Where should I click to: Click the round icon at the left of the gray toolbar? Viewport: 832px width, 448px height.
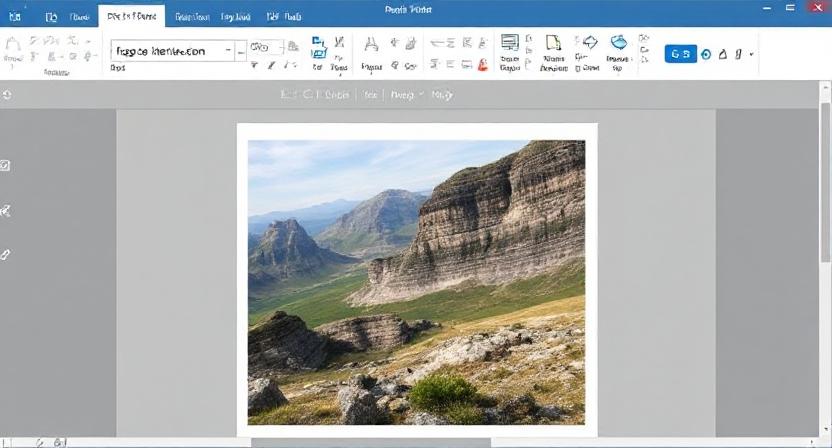[6, 95]
